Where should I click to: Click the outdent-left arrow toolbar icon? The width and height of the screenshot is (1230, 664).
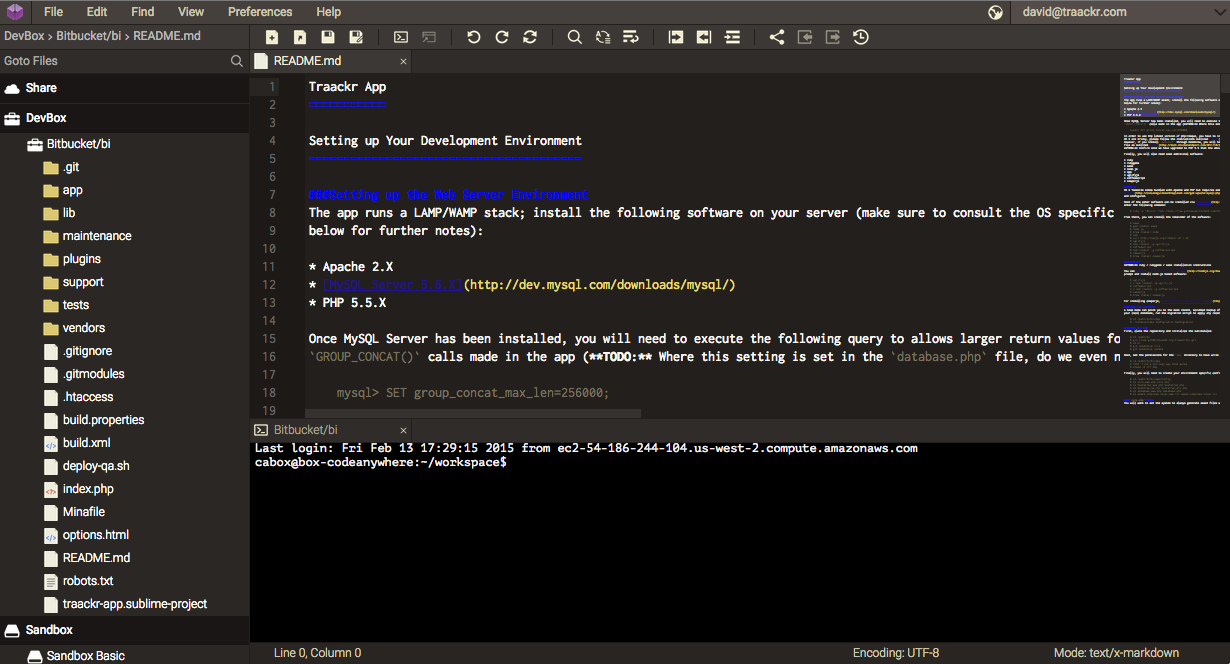click(704, 37)
